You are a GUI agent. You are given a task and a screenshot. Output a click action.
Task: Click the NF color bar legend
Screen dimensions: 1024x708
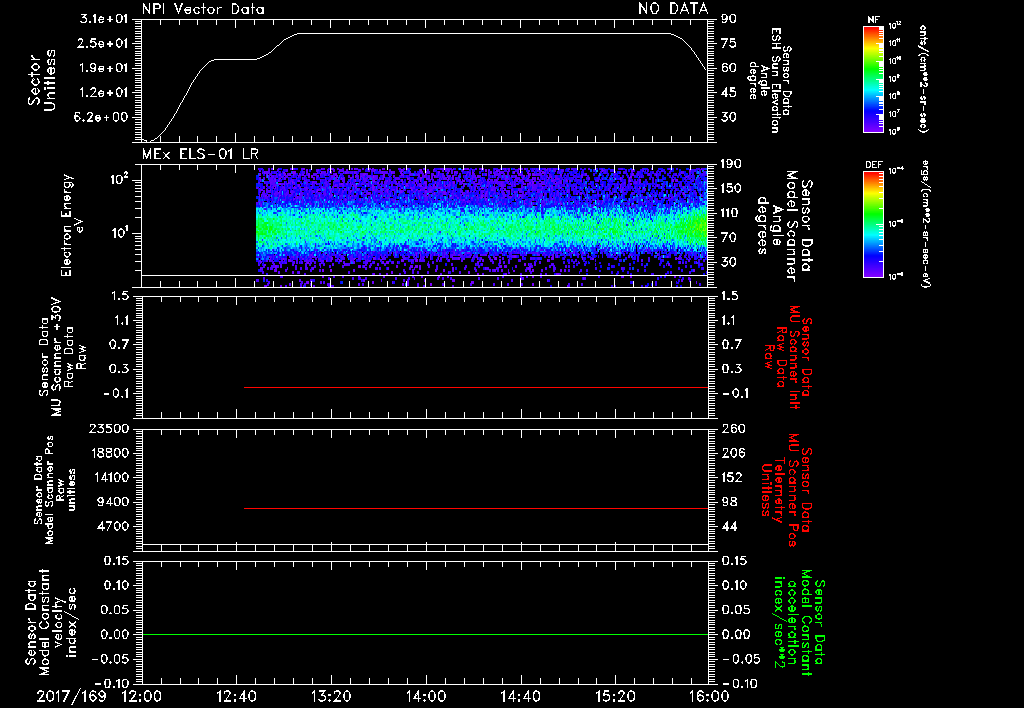(x=874, y=78)
